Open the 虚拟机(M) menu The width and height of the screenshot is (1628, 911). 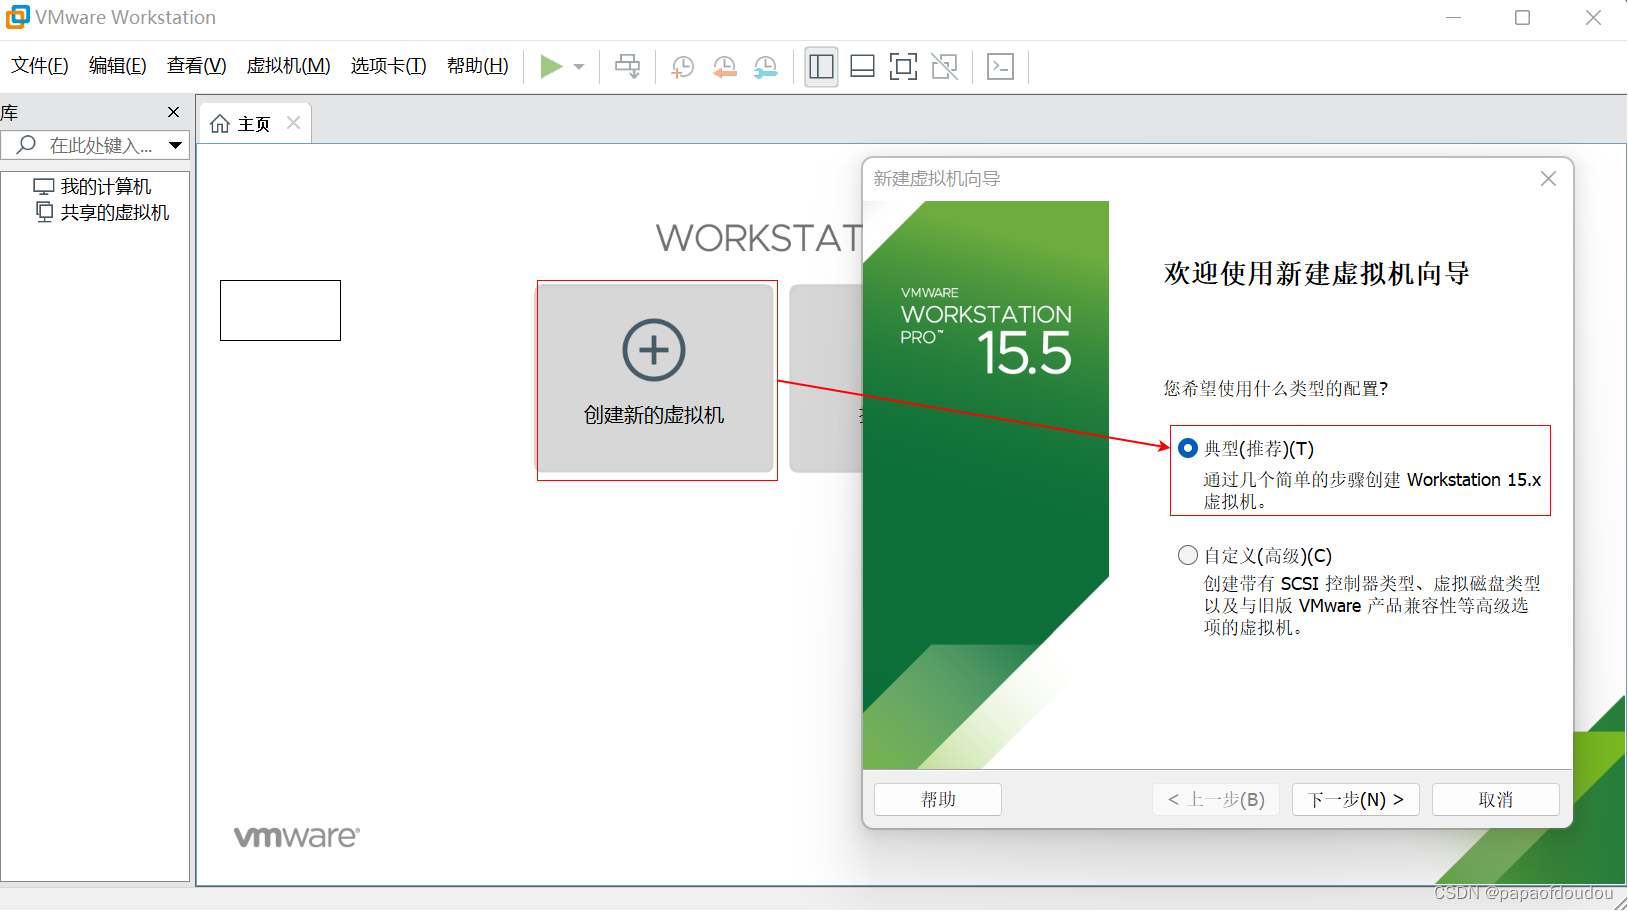click(x=289, y=66)
